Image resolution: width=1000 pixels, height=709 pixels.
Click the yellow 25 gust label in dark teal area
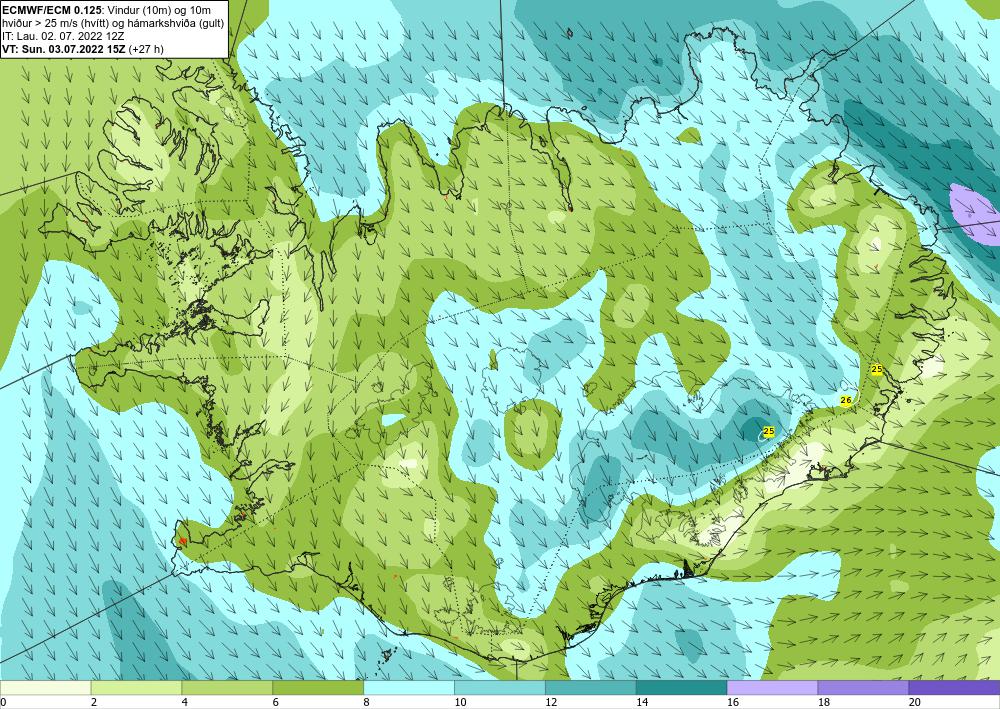click(x=768, y=432)
